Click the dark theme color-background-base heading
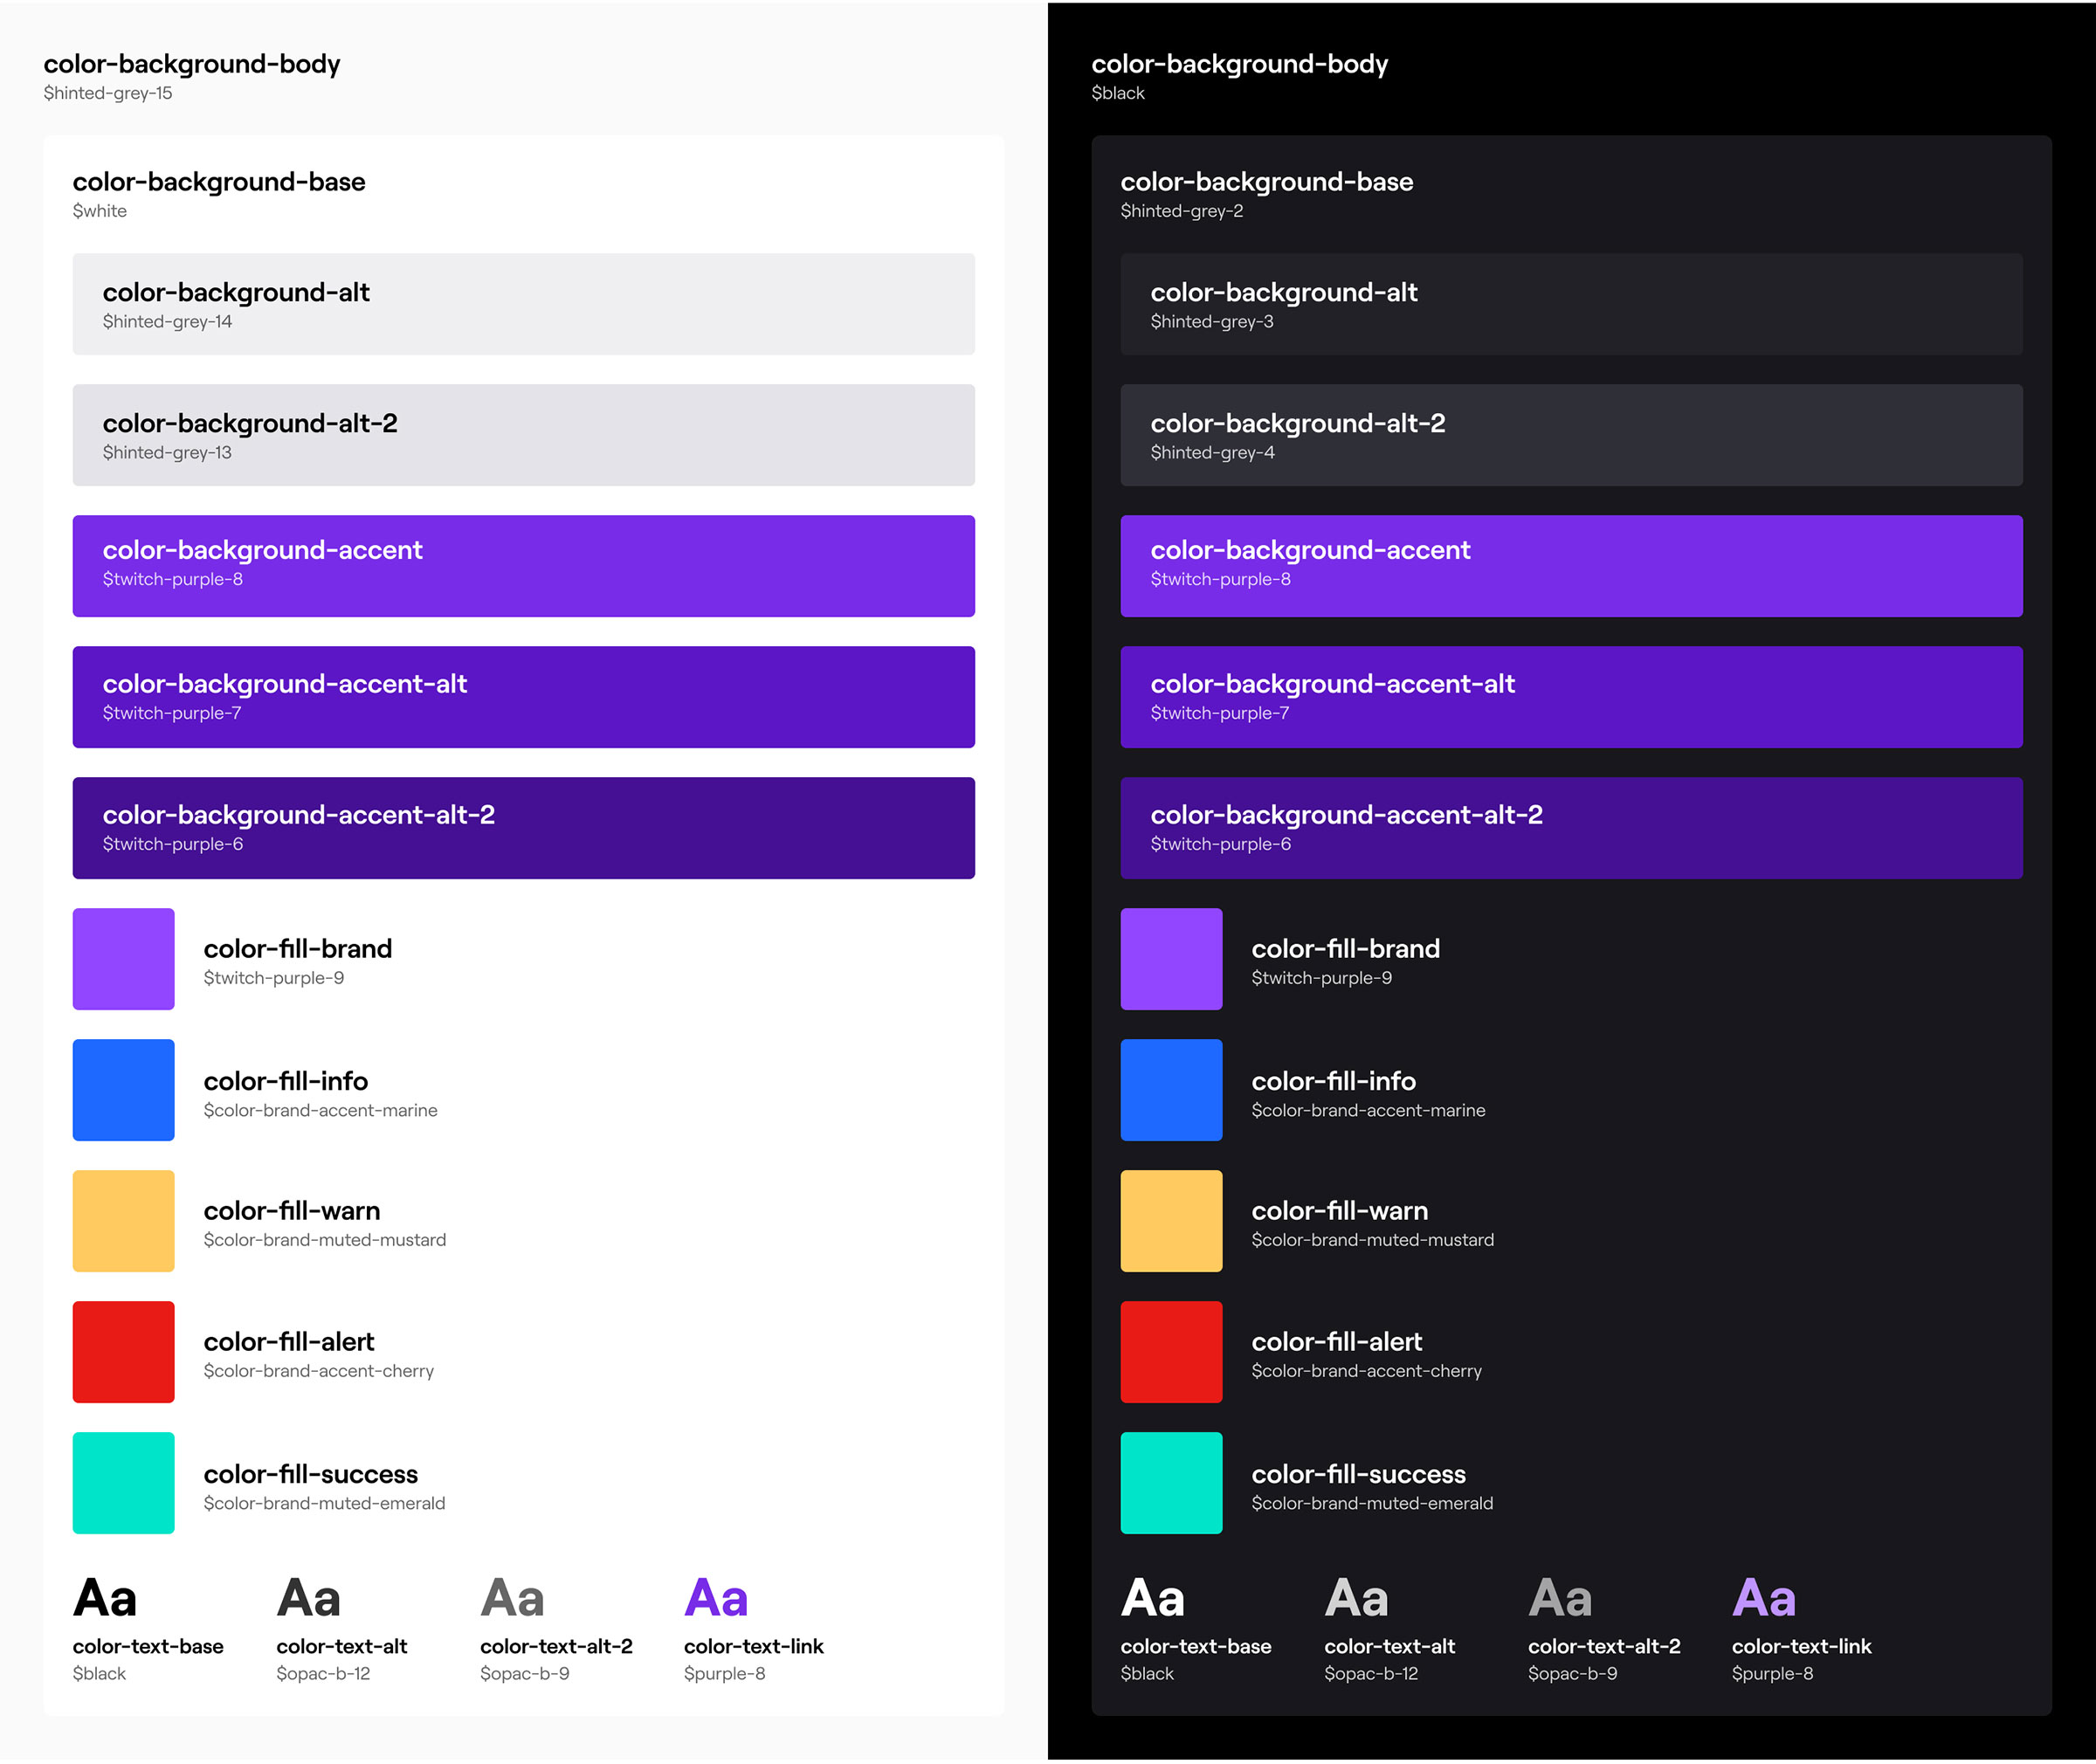The height and width of the screenshot is (1764, 2096). 1266,182
